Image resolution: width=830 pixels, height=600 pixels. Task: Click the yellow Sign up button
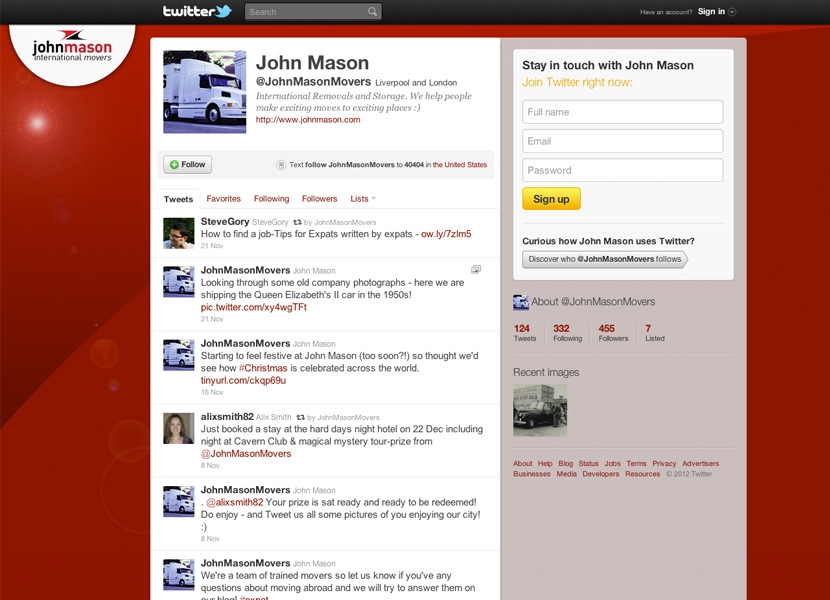[x=551, y=199]
